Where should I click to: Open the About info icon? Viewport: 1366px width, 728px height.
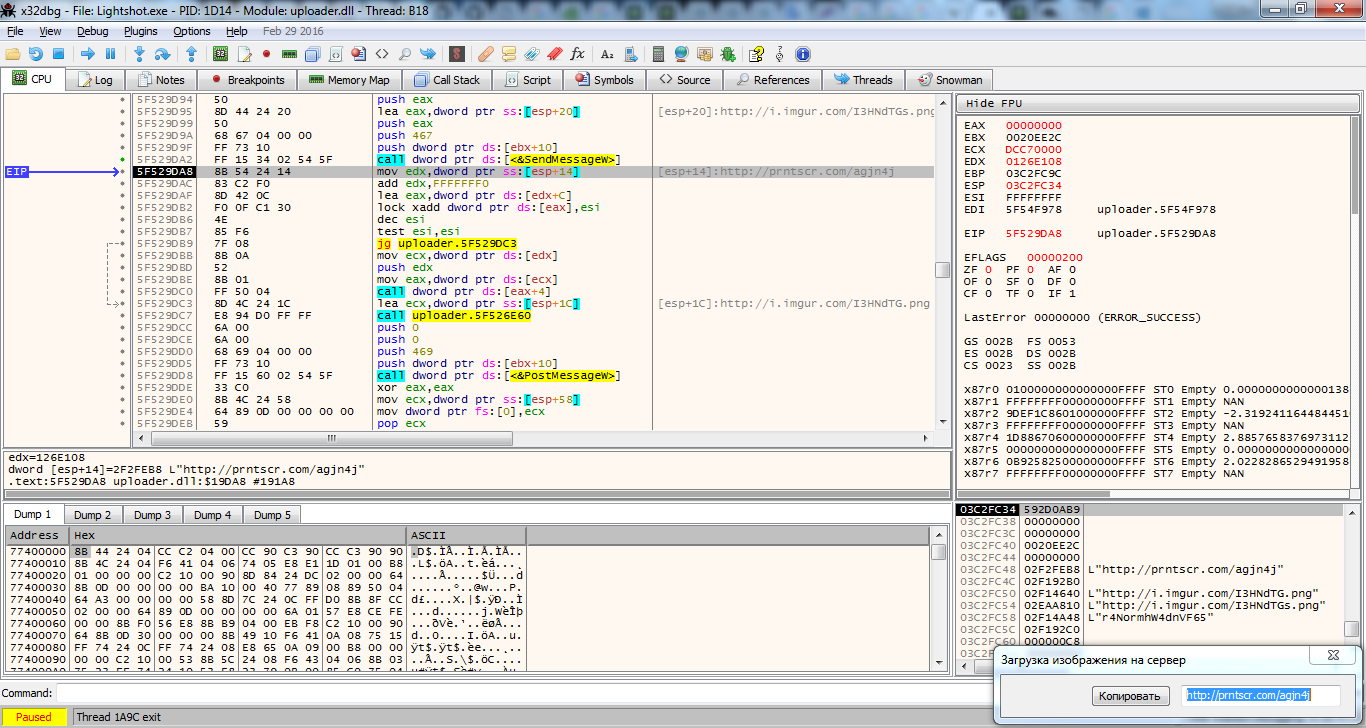coord(802,54)
